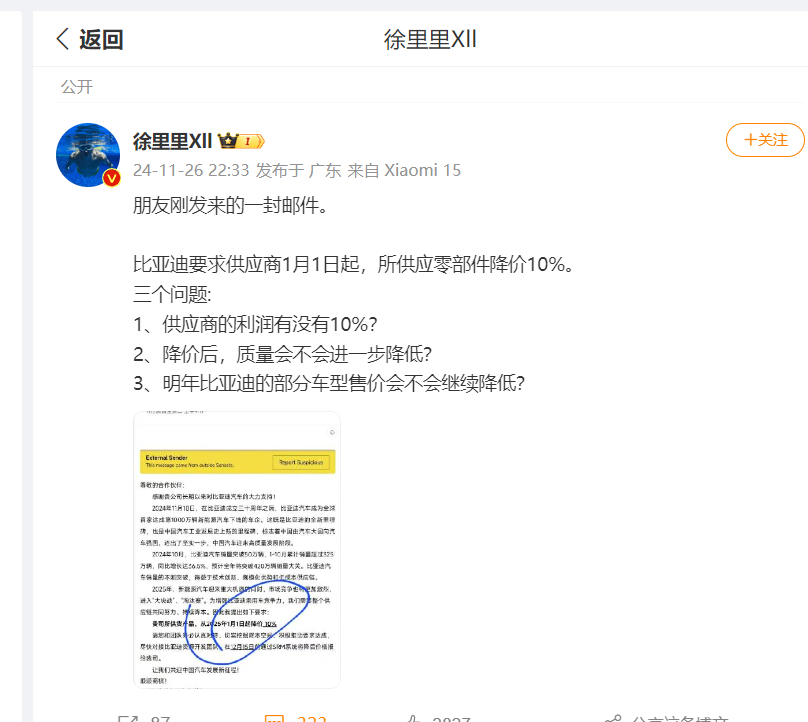Click the 徐里里XII page header title
Viewport: 808px width, 722px height.
[x=430, y=39]
